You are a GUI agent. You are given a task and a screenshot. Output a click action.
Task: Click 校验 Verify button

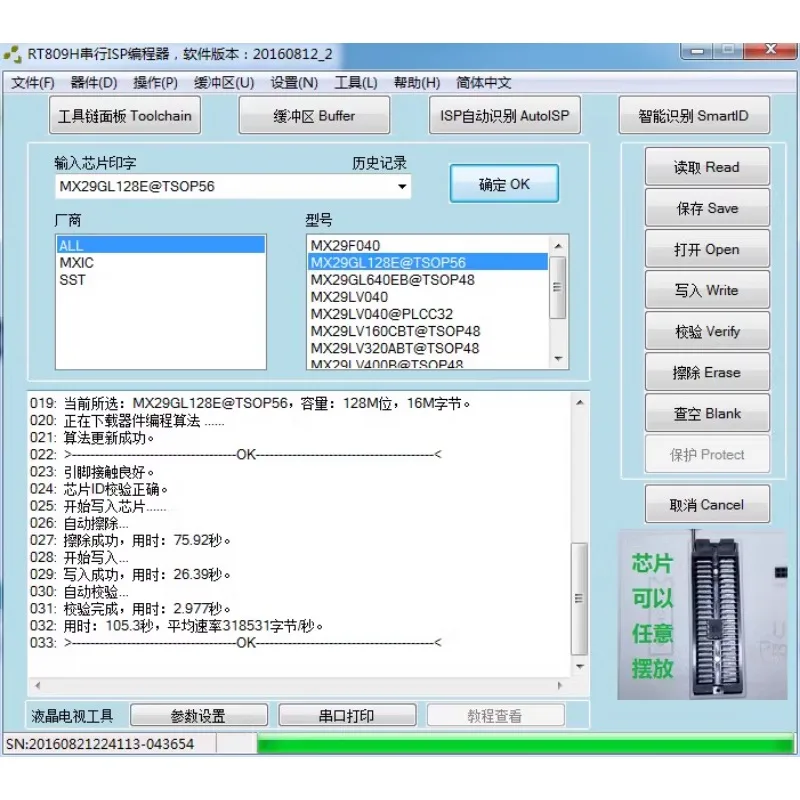tap(707, 331)
